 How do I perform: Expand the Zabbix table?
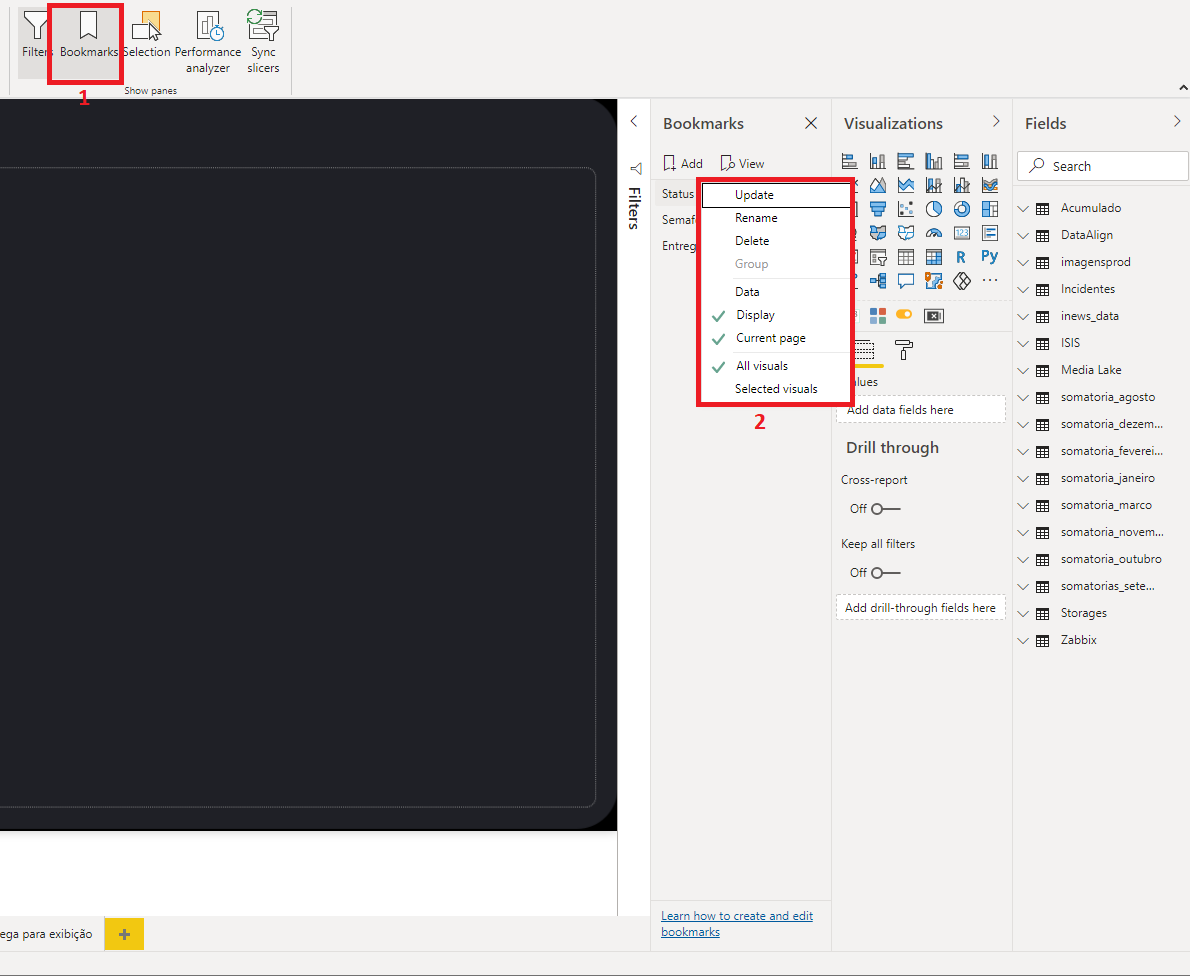click(x=1023, y=641)
